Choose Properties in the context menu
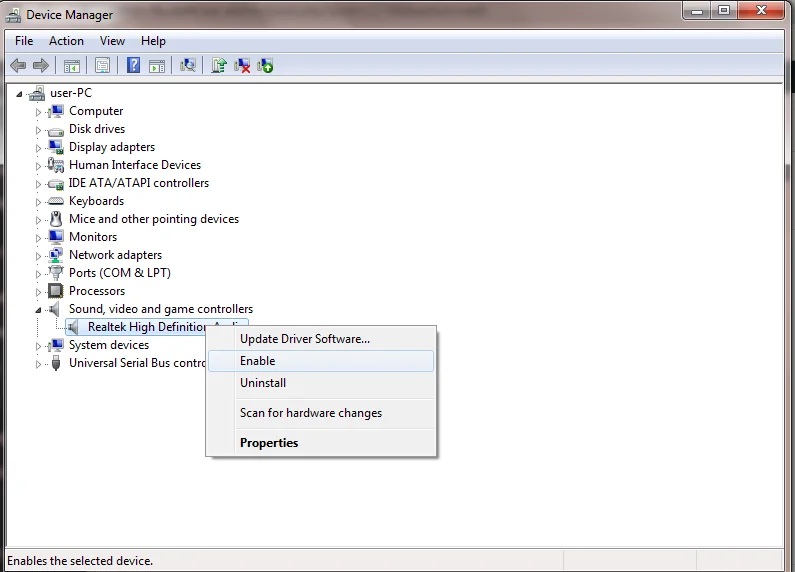795x572 pixels. pyautogui.click(x=321, y=443)
